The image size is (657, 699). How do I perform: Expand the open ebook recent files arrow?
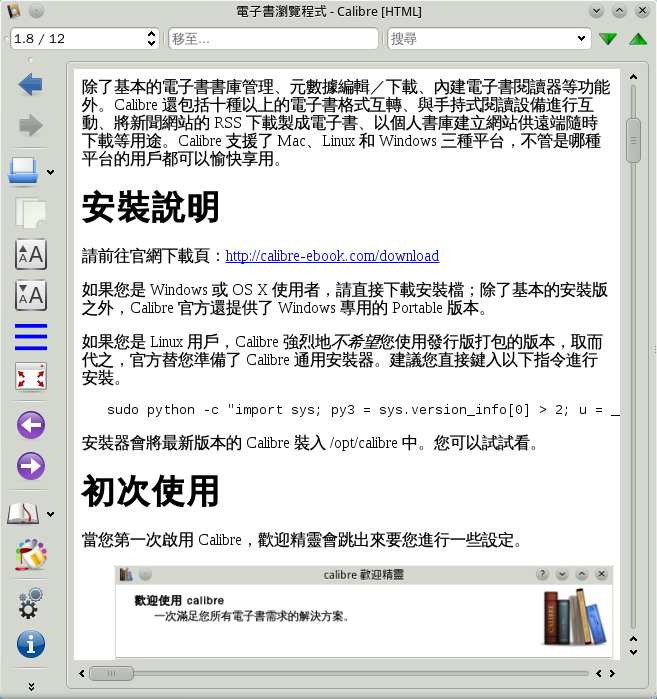pos(50,172)
